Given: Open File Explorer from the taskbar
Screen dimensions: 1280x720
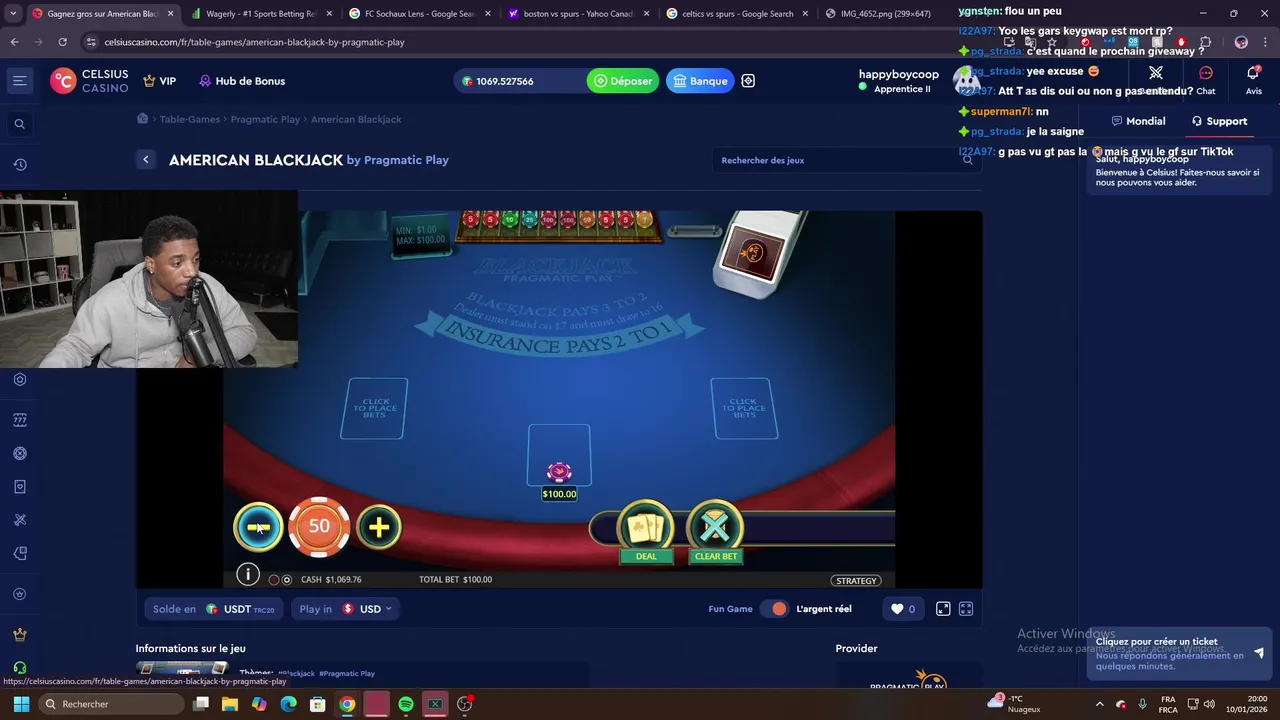Looking at the screenshot, I should click(229, 704).
